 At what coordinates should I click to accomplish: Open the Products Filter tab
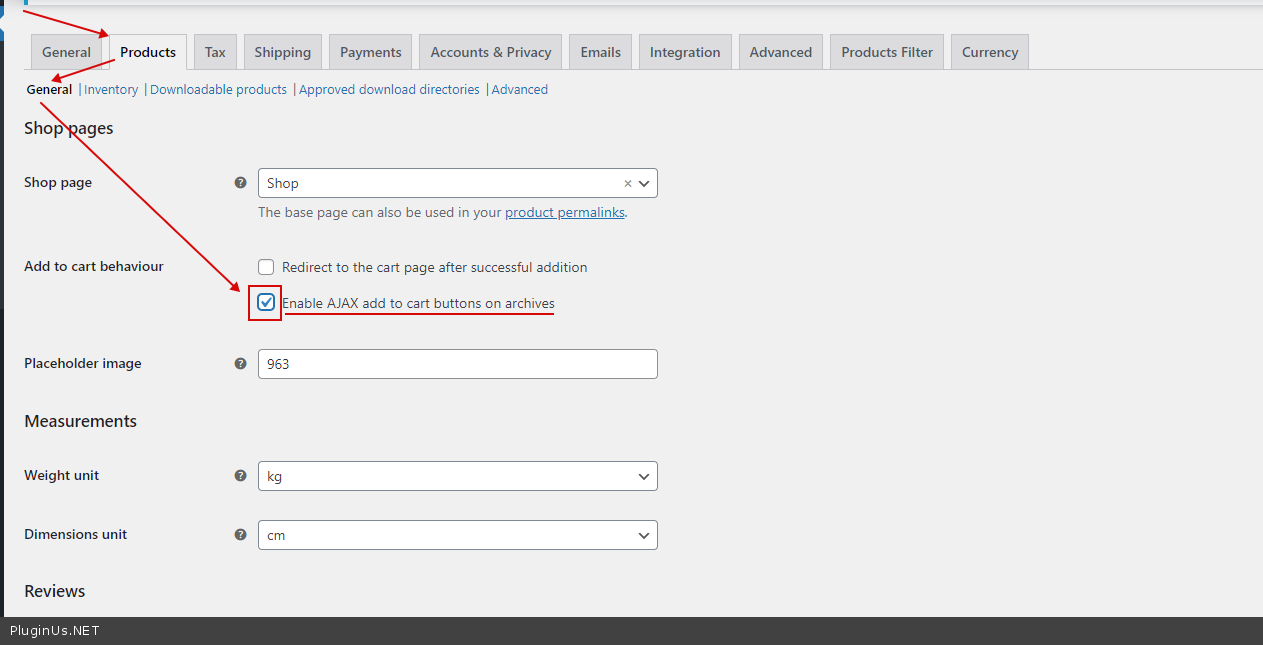[886, 52]
